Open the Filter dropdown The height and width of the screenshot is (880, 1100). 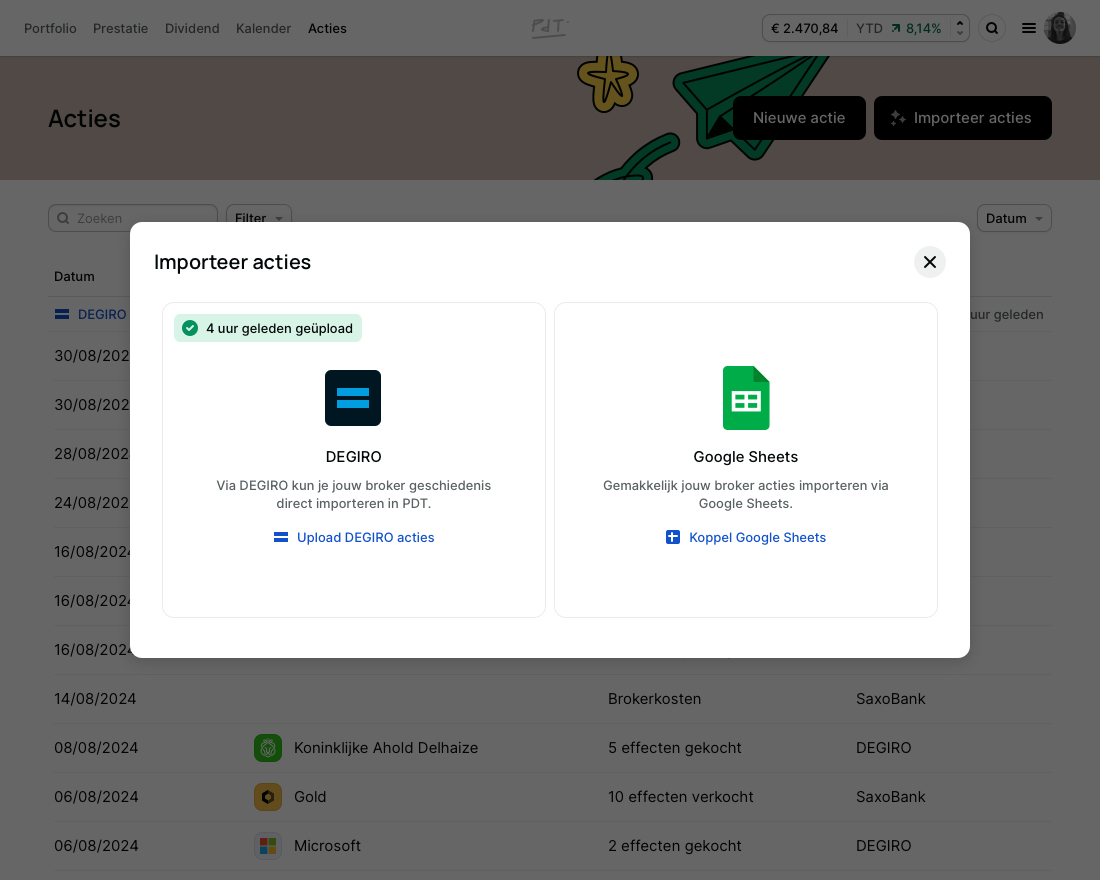[258, 218]
